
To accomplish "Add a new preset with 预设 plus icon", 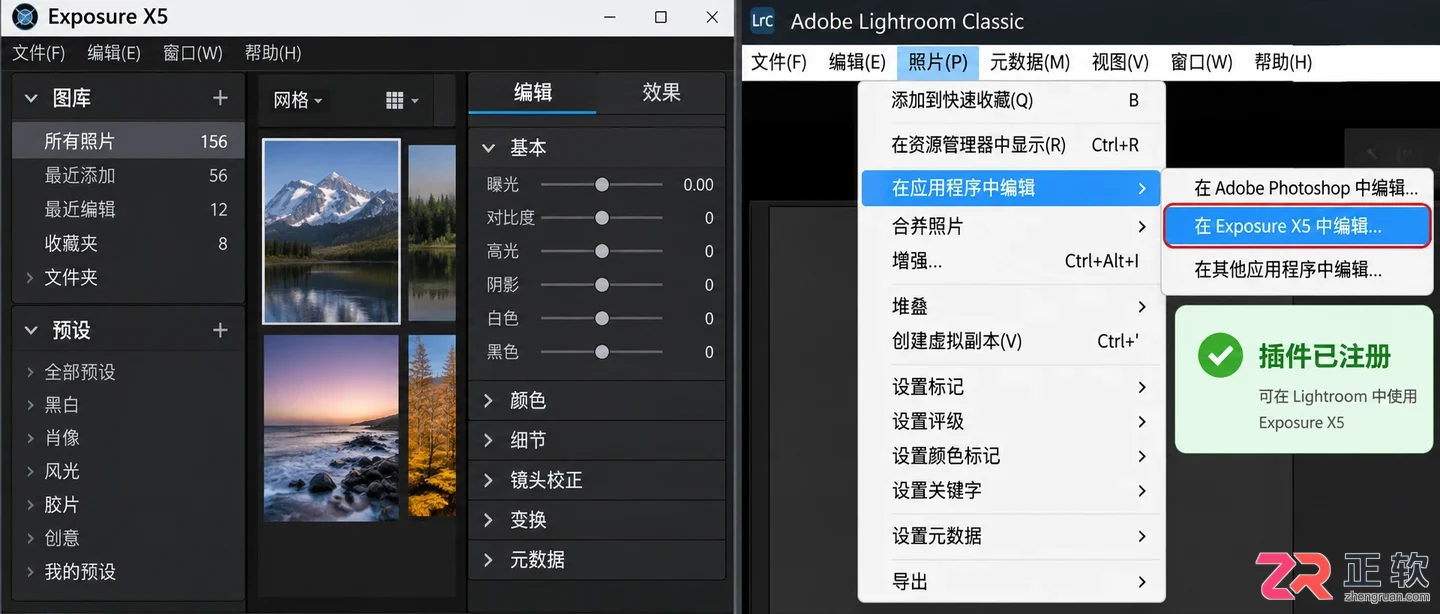I will click(x=221, y=330).
